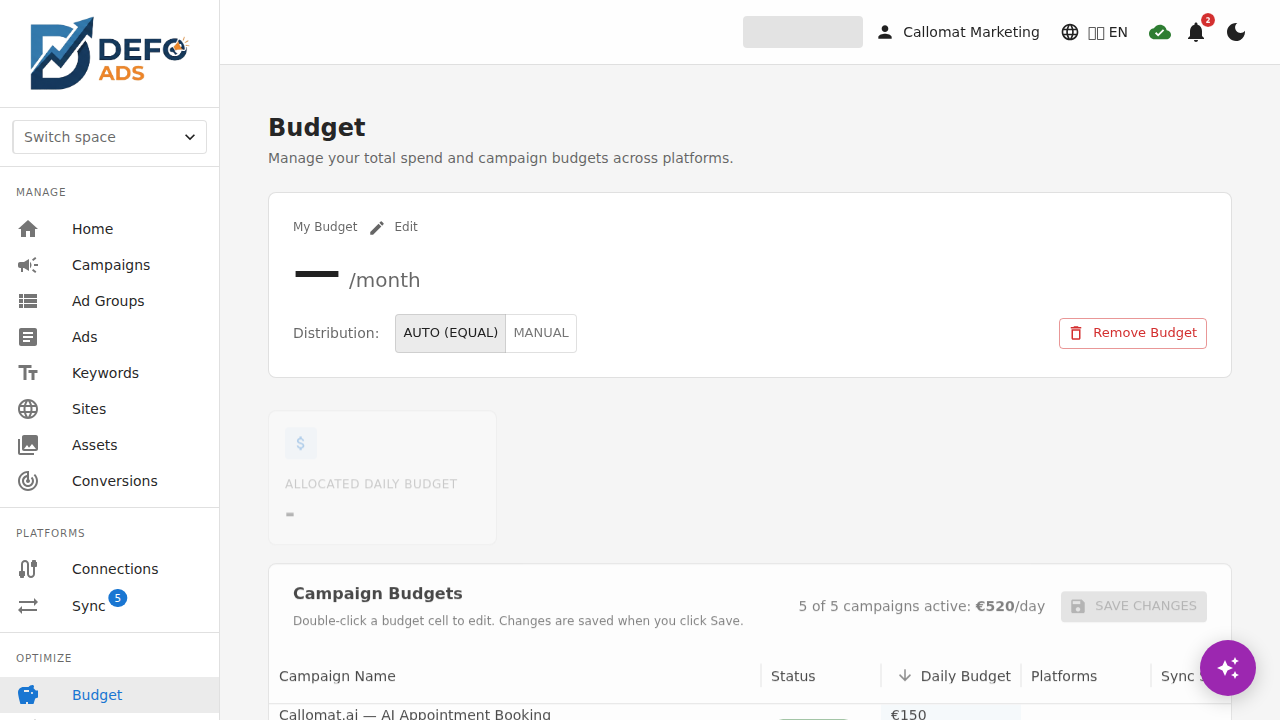Image resolution: width=1280 pixels, height=720 pixels.
Task: Click the green cloud sync status icon
Action: (x=1160, y=32)
